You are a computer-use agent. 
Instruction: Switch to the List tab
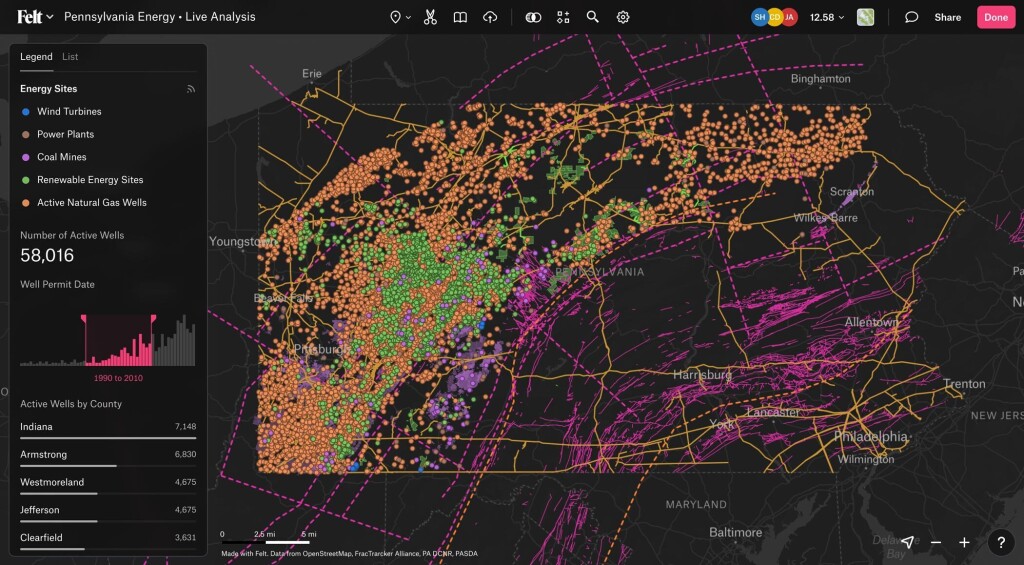pyautogui.click(x=70, y=57)
